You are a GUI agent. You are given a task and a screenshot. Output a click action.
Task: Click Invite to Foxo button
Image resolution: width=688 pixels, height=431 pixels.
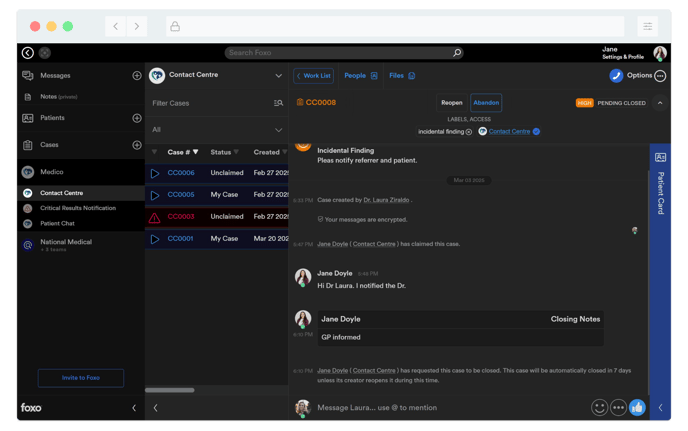point(81,378)
